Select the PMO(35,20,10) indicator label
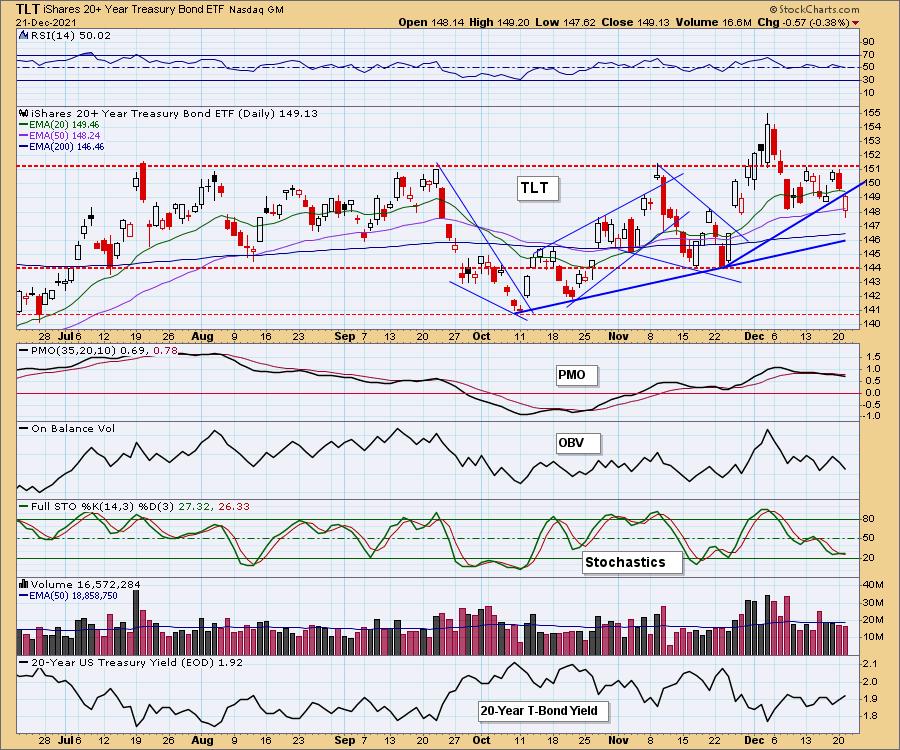The image size is (900, 750). 98,350
